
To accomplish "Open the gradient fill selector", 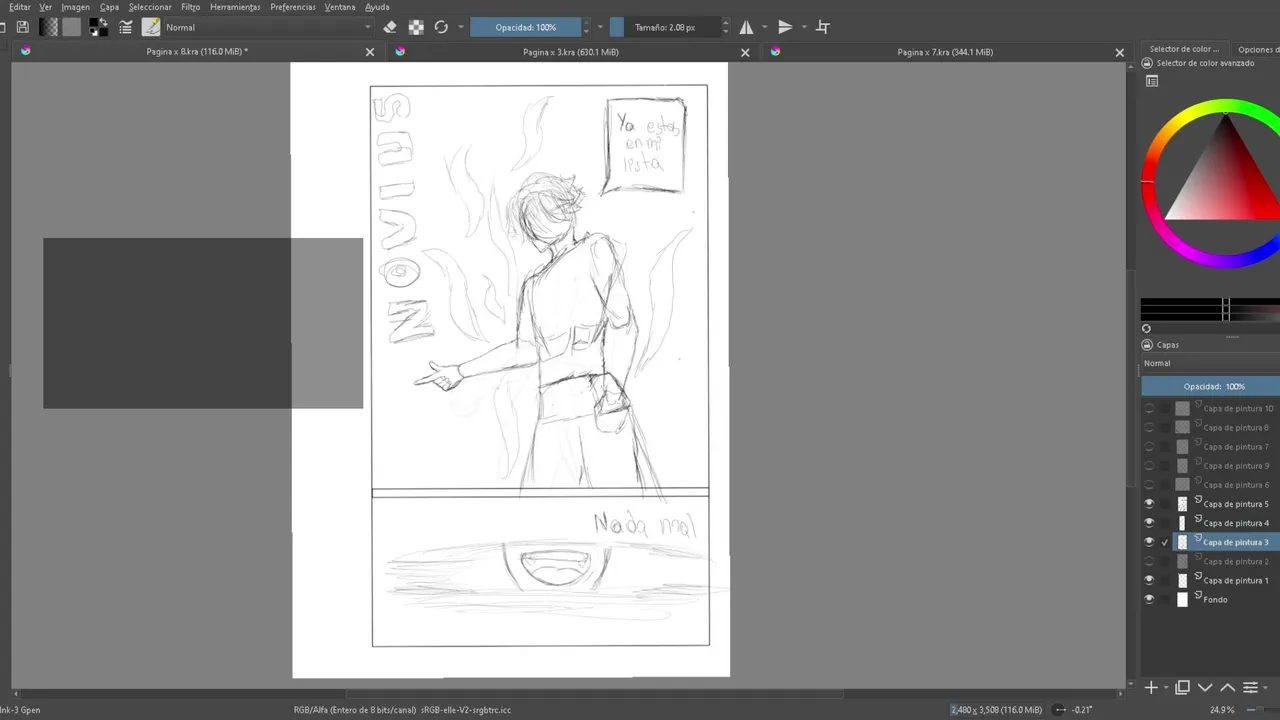I will click(48, 27).
